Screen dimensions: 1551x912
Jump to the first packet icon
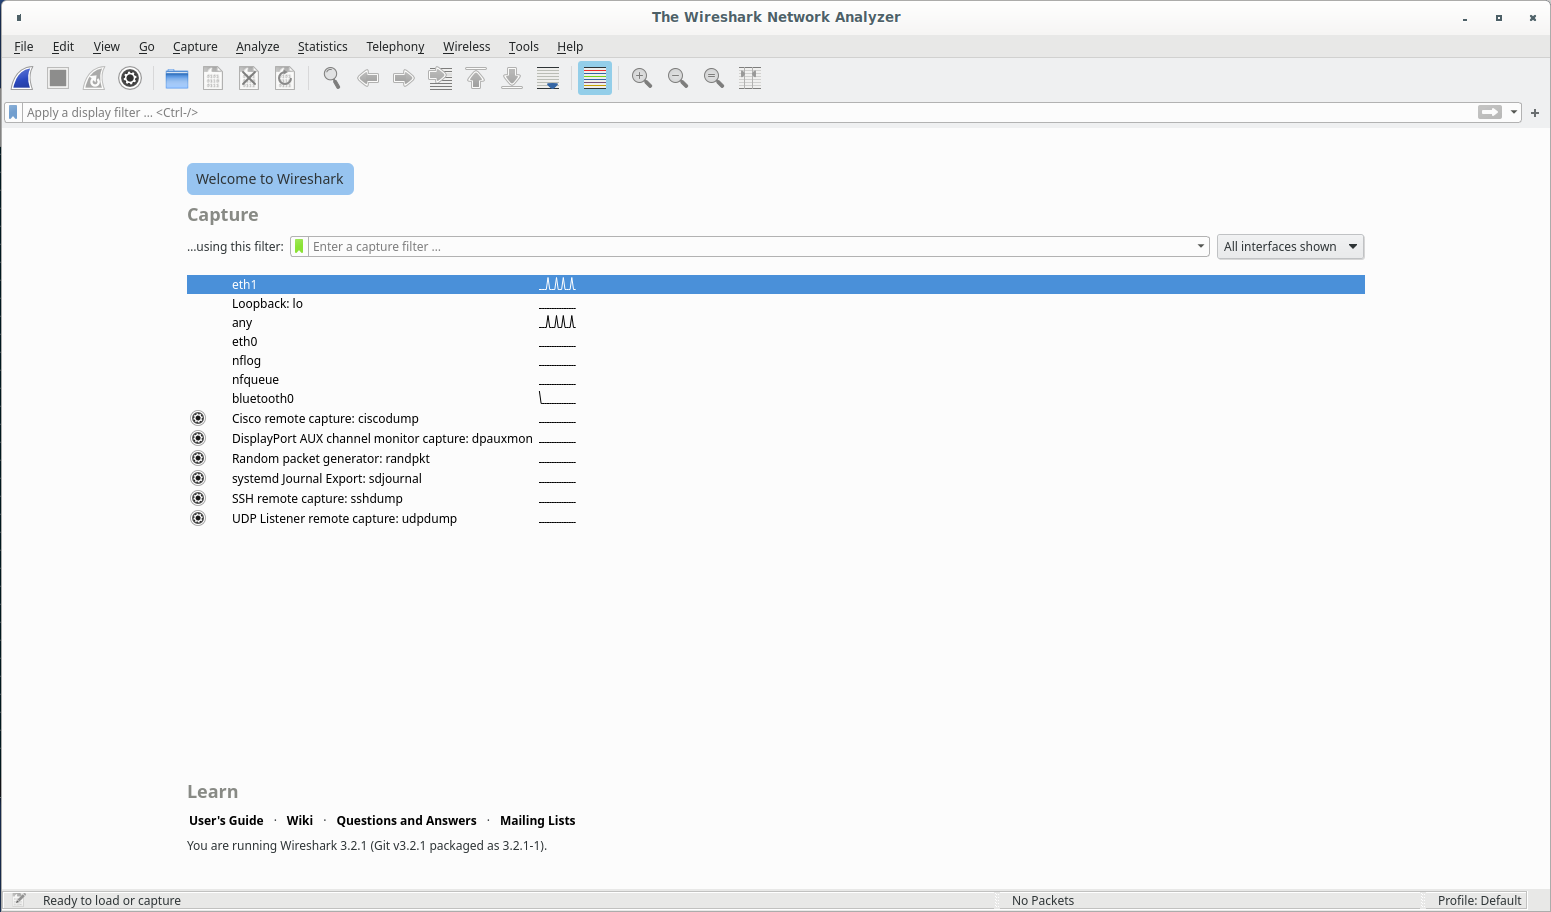tap(476, 78)
